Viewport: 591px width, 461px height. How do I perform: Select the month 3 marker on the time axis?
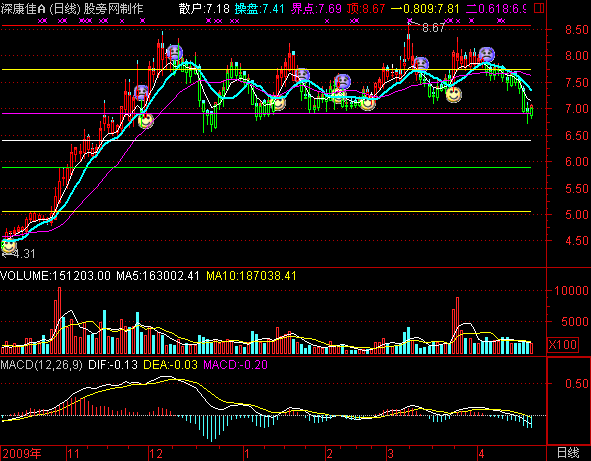click(x=390, y=453)
